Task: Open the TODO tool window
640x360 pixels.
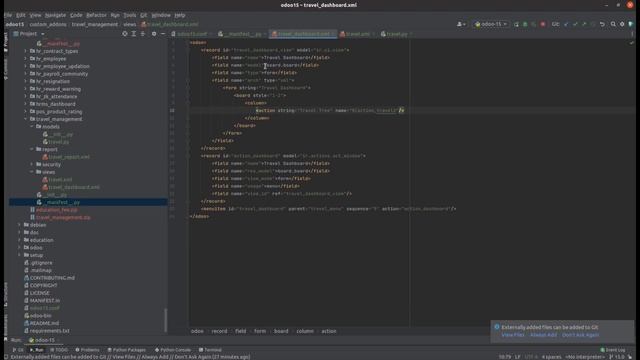Action: click(x=59, y=350)
